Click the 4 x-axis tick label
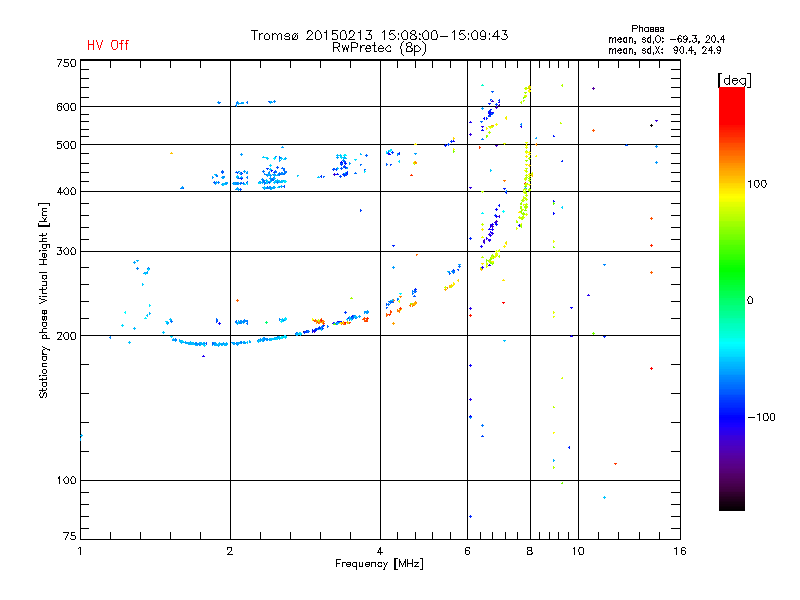The height and width of the screenshot is (600, 800). click(380, 551)
